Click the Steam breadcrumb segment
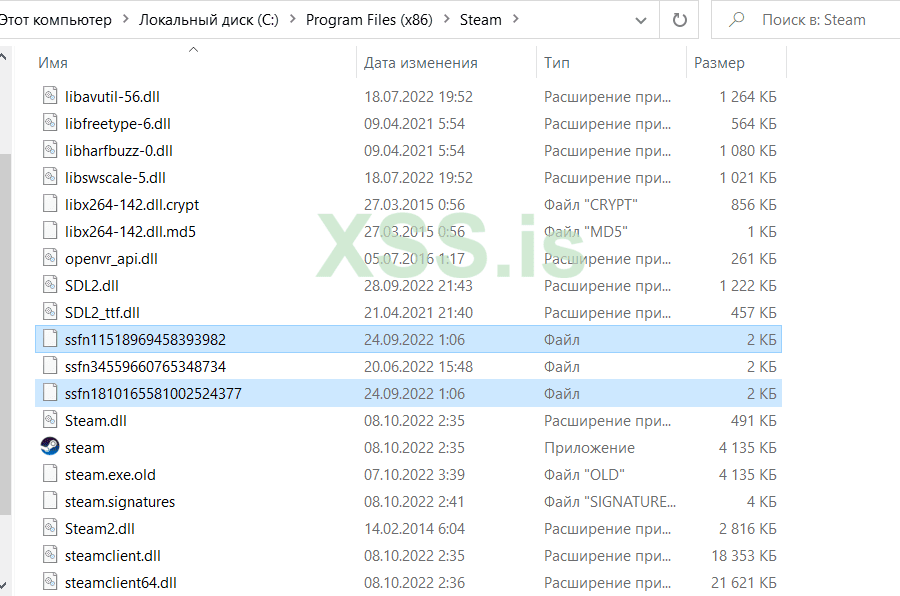Image resolution: width=900 pixels, height=596 pixels. (x=480, y=20)
